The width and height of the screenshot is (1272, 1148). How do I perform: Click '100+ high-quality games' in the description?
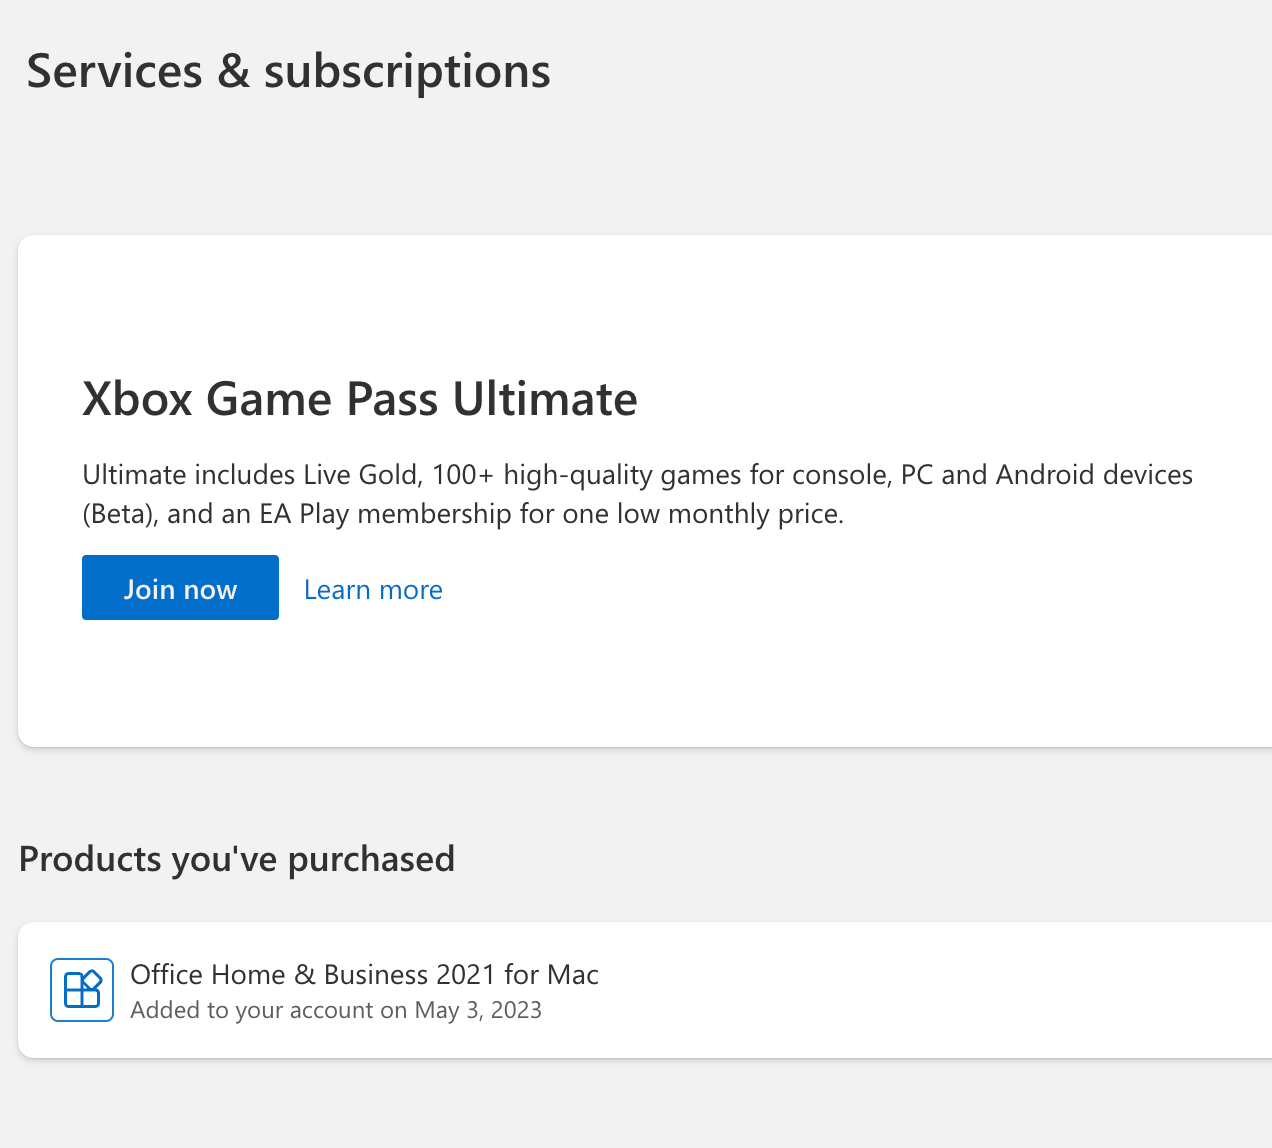coord(586,474)
